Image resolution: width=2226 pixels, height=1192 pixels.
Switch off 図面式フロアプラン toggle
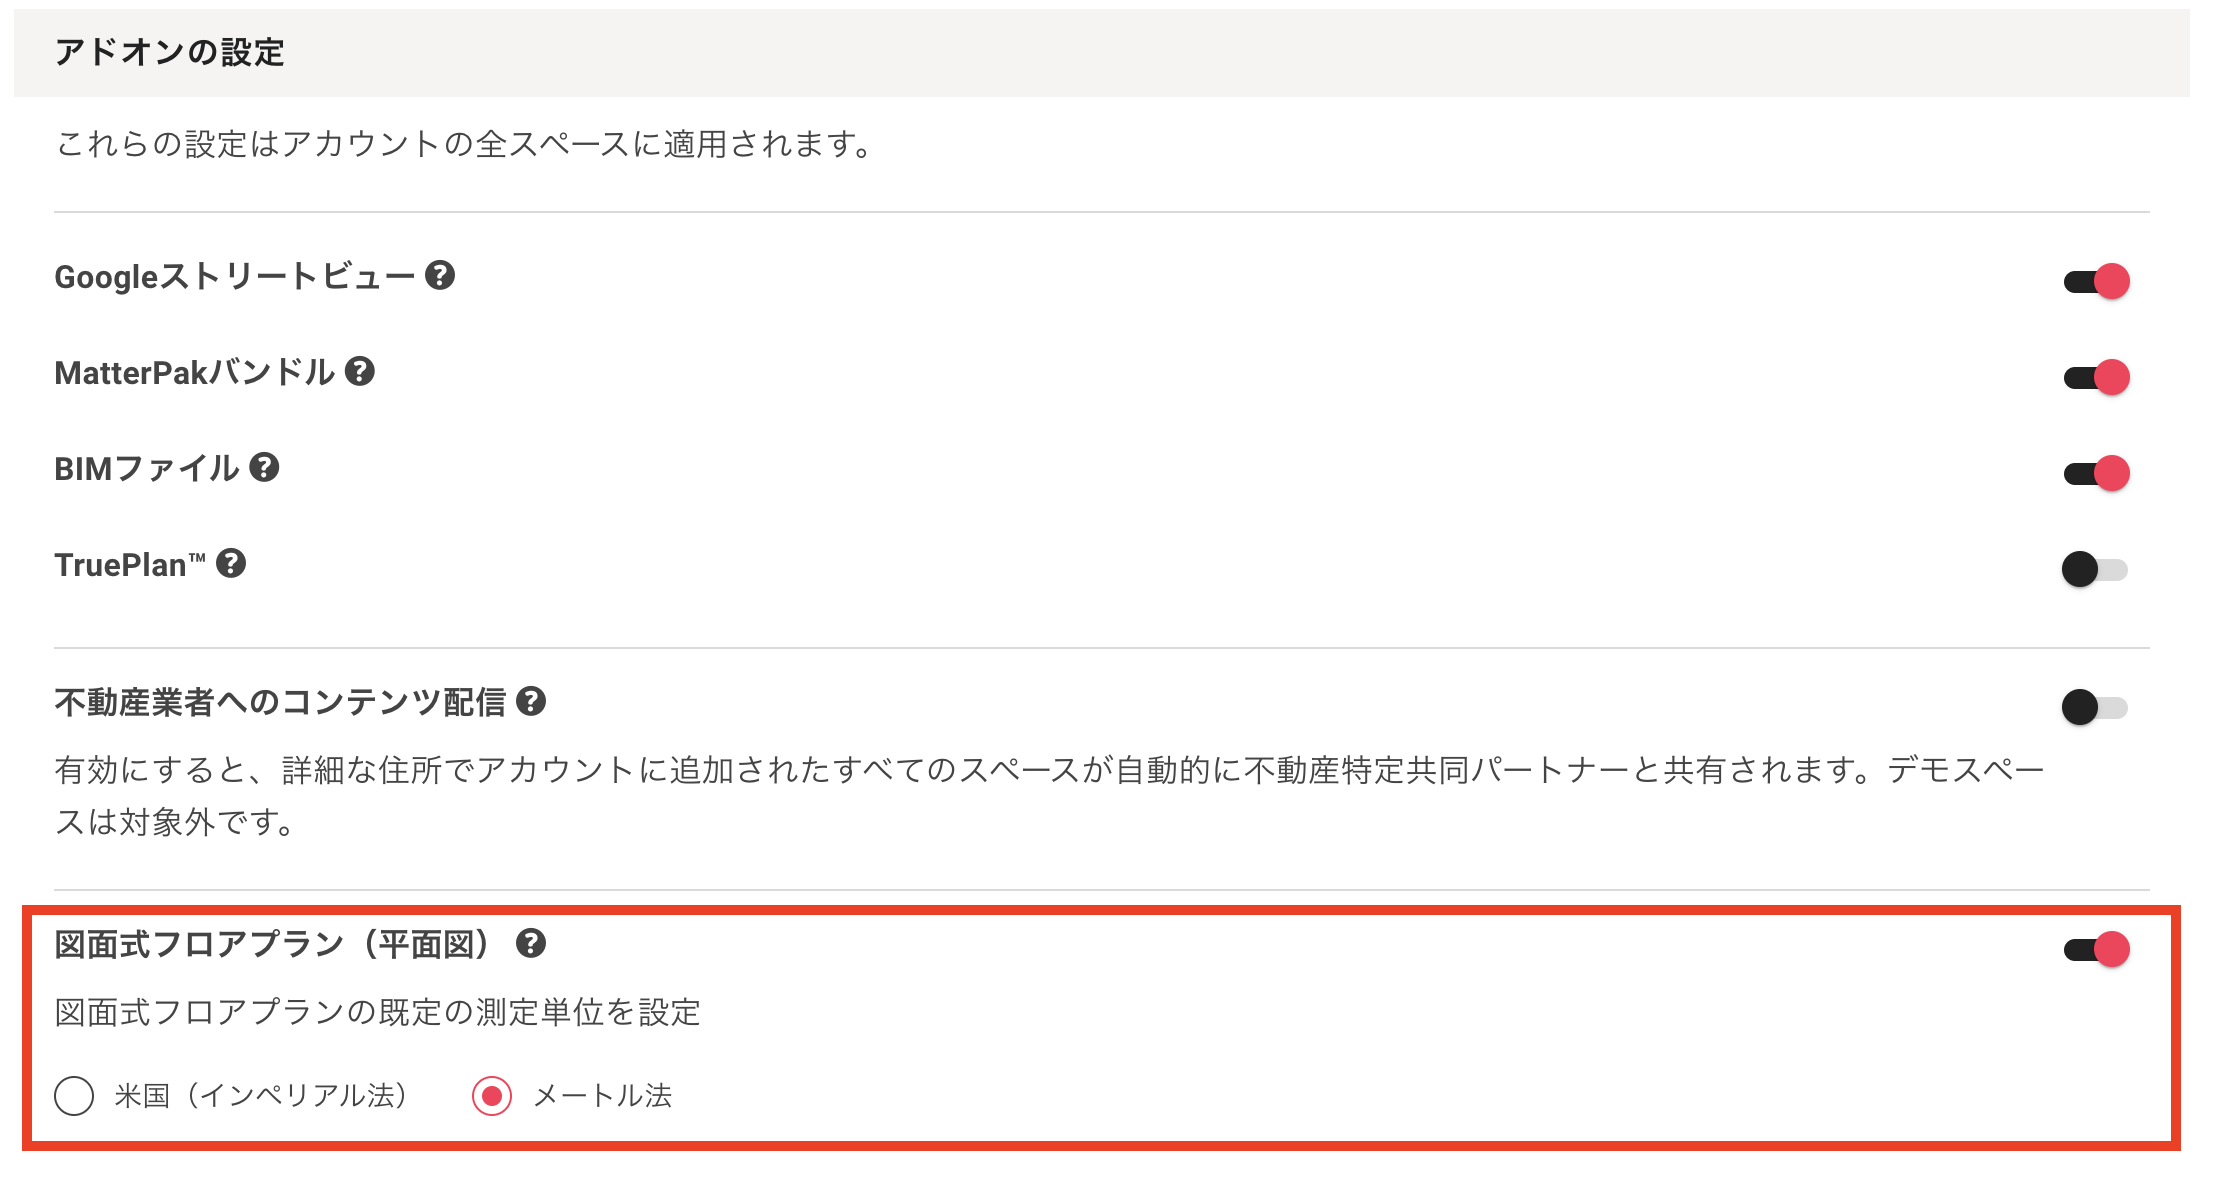coord(2096,949)
